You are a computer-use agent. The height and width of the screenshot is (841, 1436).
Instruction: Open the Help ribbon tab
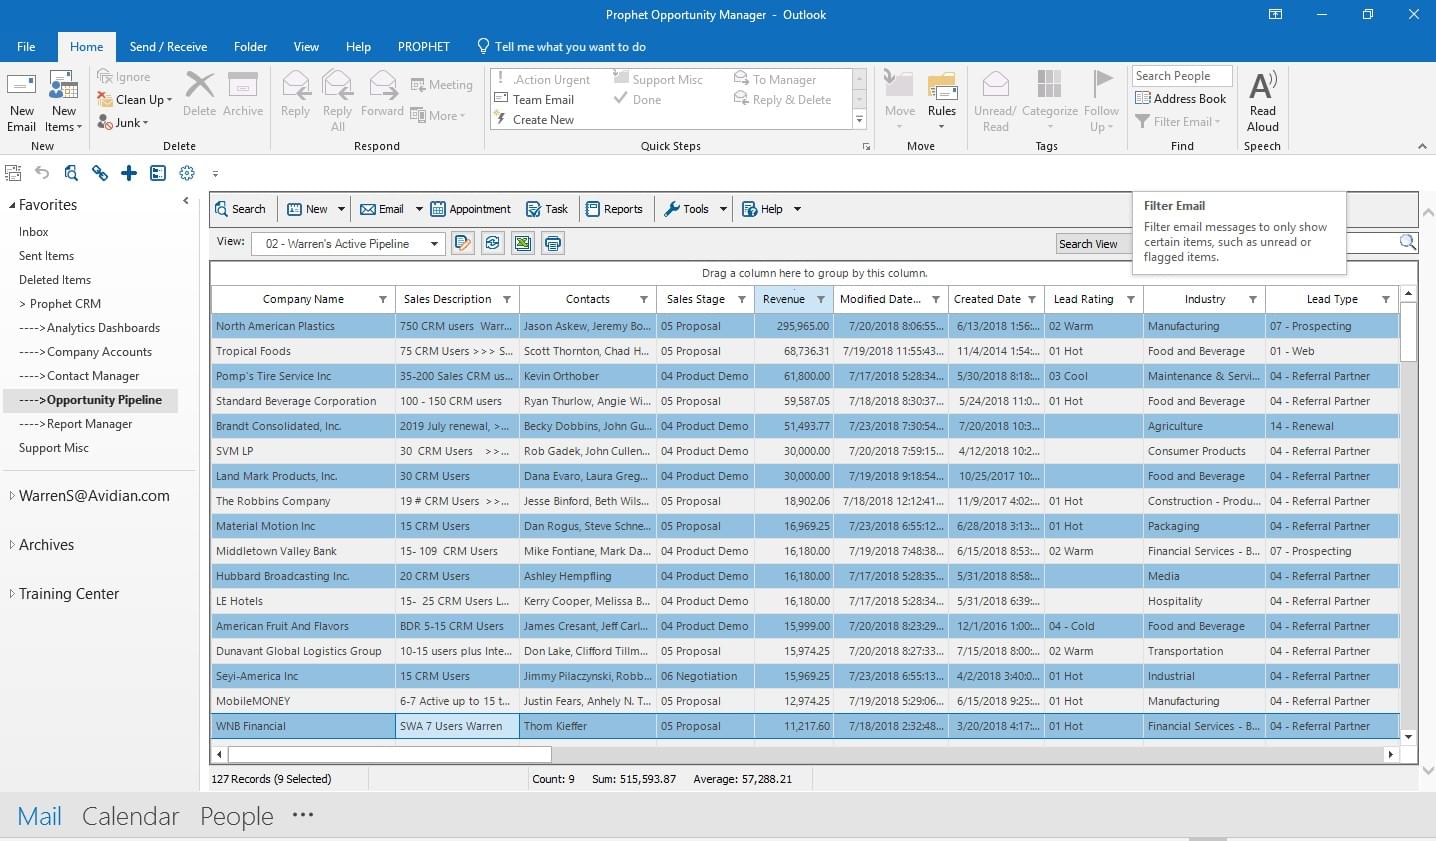click(358, 46)
